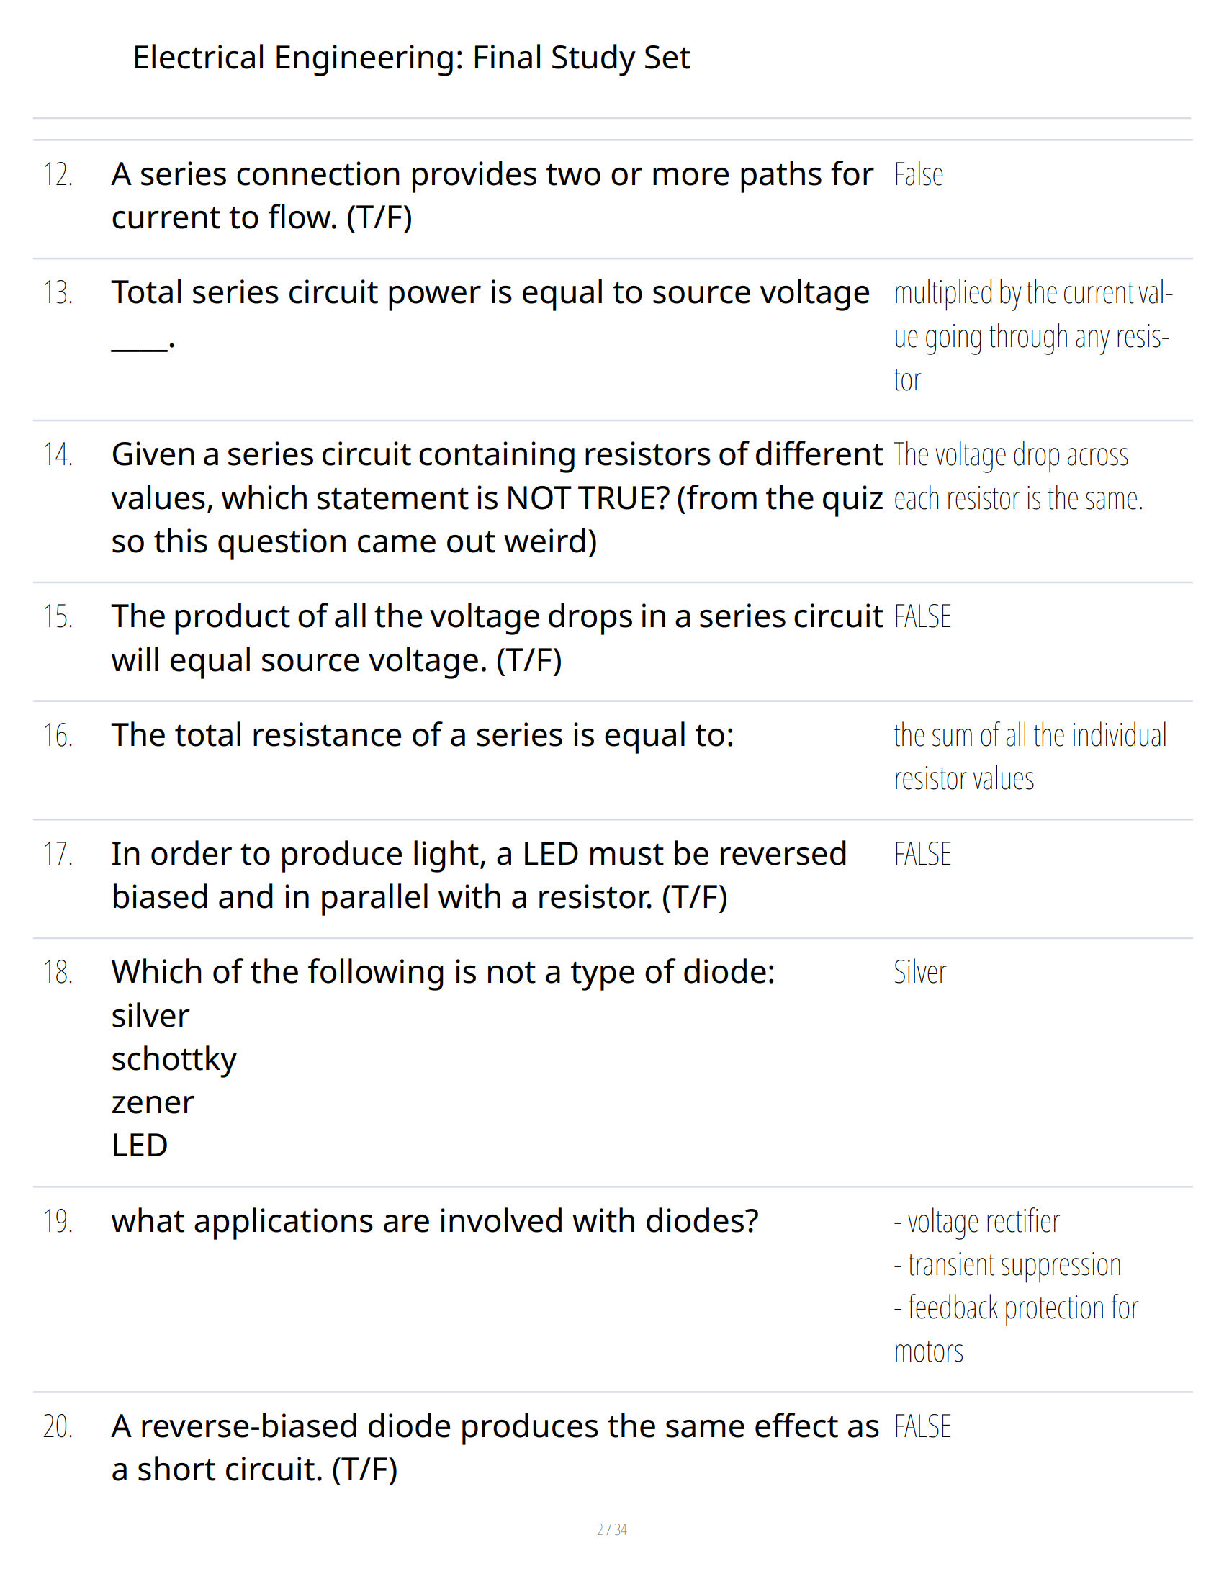1224x1584 pixels.
Task: Click the answer 'the sum of all the individual resistor values'
Action: click(x=1030, y=757)
